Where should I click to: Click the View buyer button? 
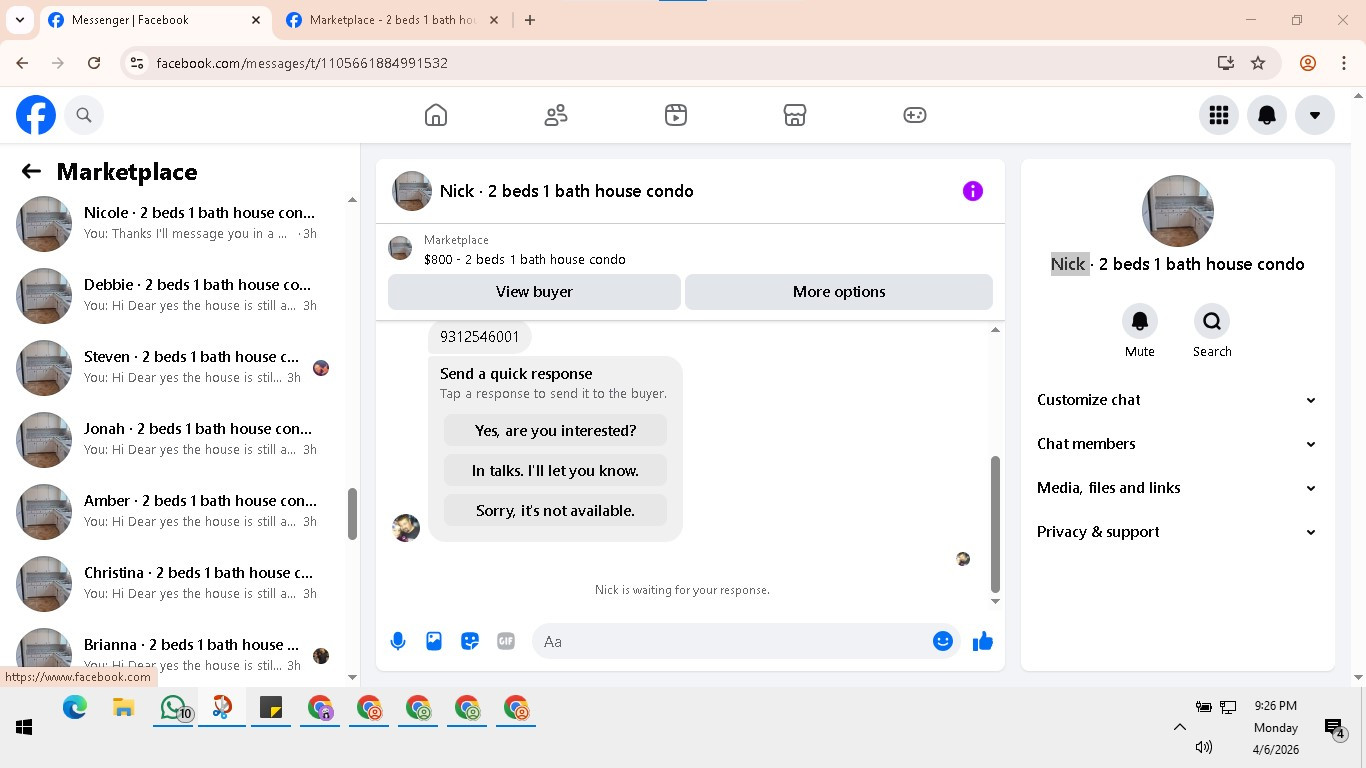(x=534, y=292)
